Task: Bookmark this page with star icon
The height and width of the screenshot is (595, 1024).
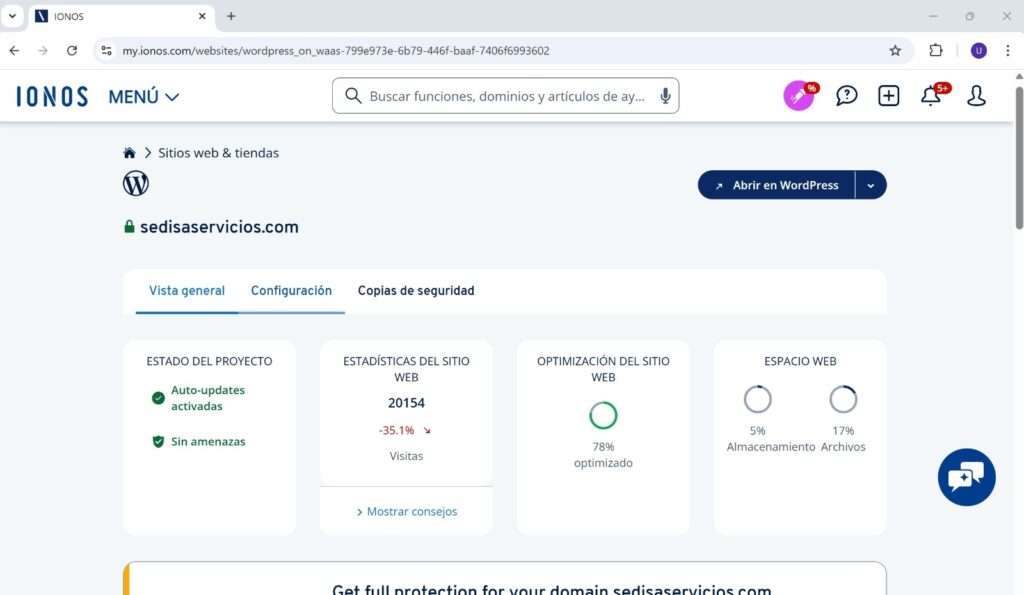Action: pos(895,50)
